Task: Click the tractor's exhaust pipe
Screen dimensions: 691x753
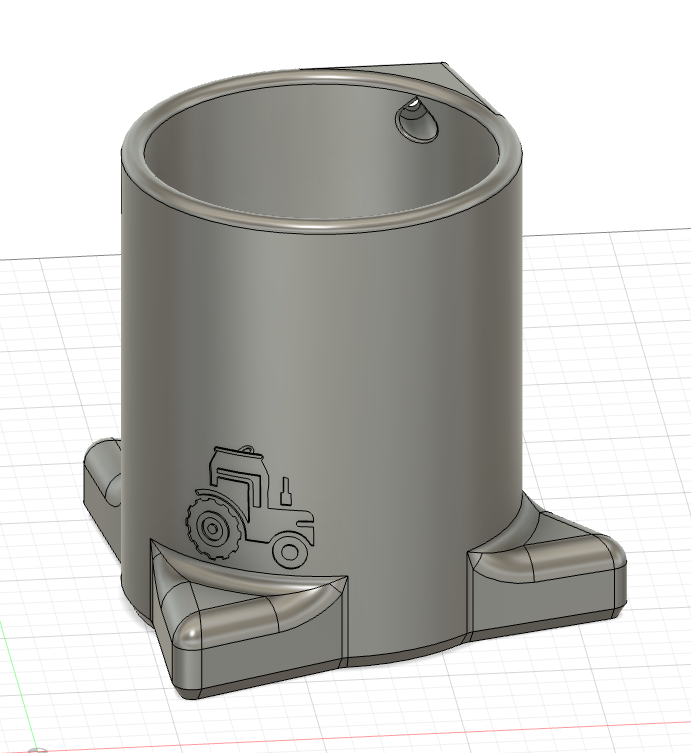Action: point(285,491)
